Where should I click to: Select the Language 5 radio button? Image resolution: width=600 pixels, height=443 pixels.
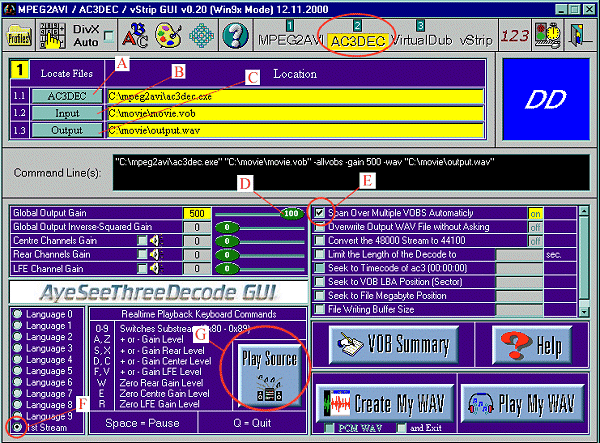17,371
